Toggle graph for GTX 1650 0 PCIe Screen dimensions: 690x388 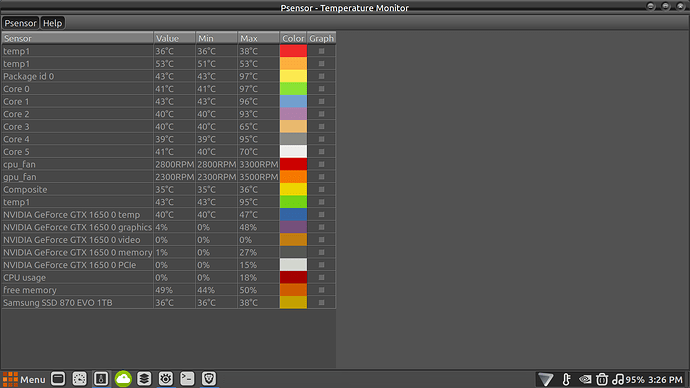pos(322,265)
